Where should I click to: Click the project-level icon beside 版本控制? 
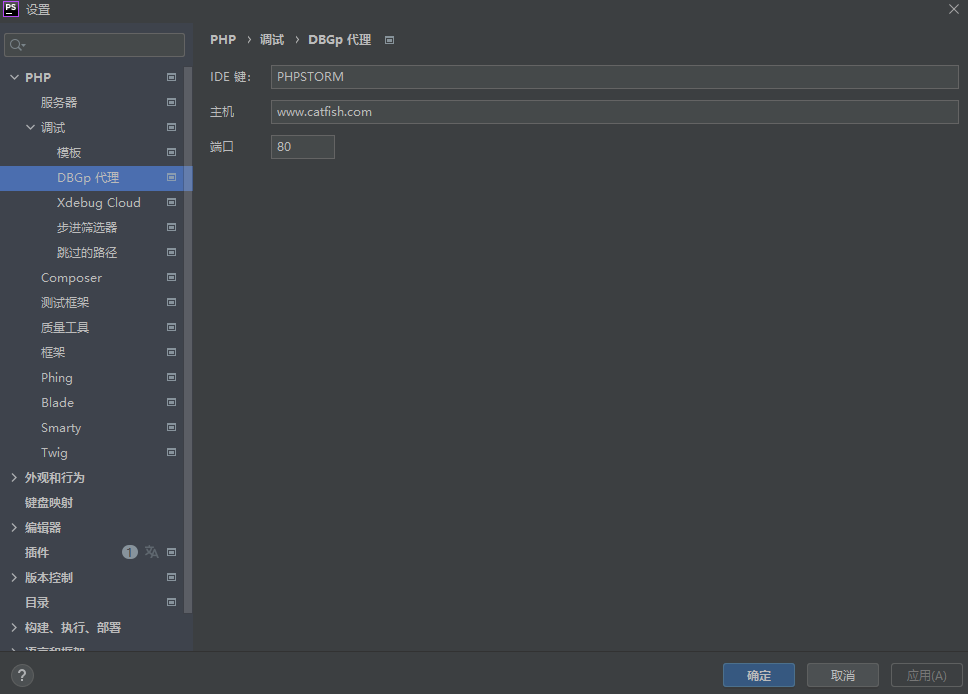coord(172,577)
